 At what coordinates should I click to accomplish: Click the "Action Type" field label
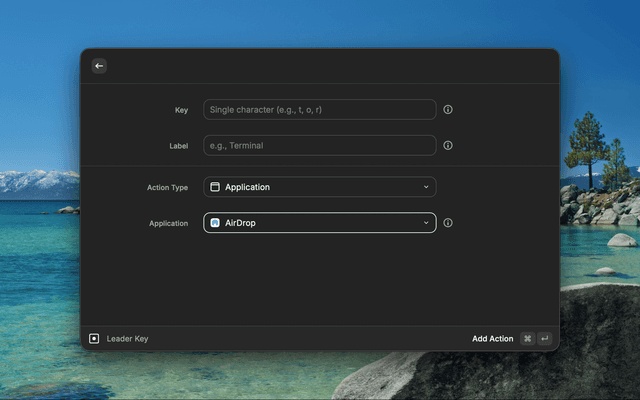pos(167,187)
